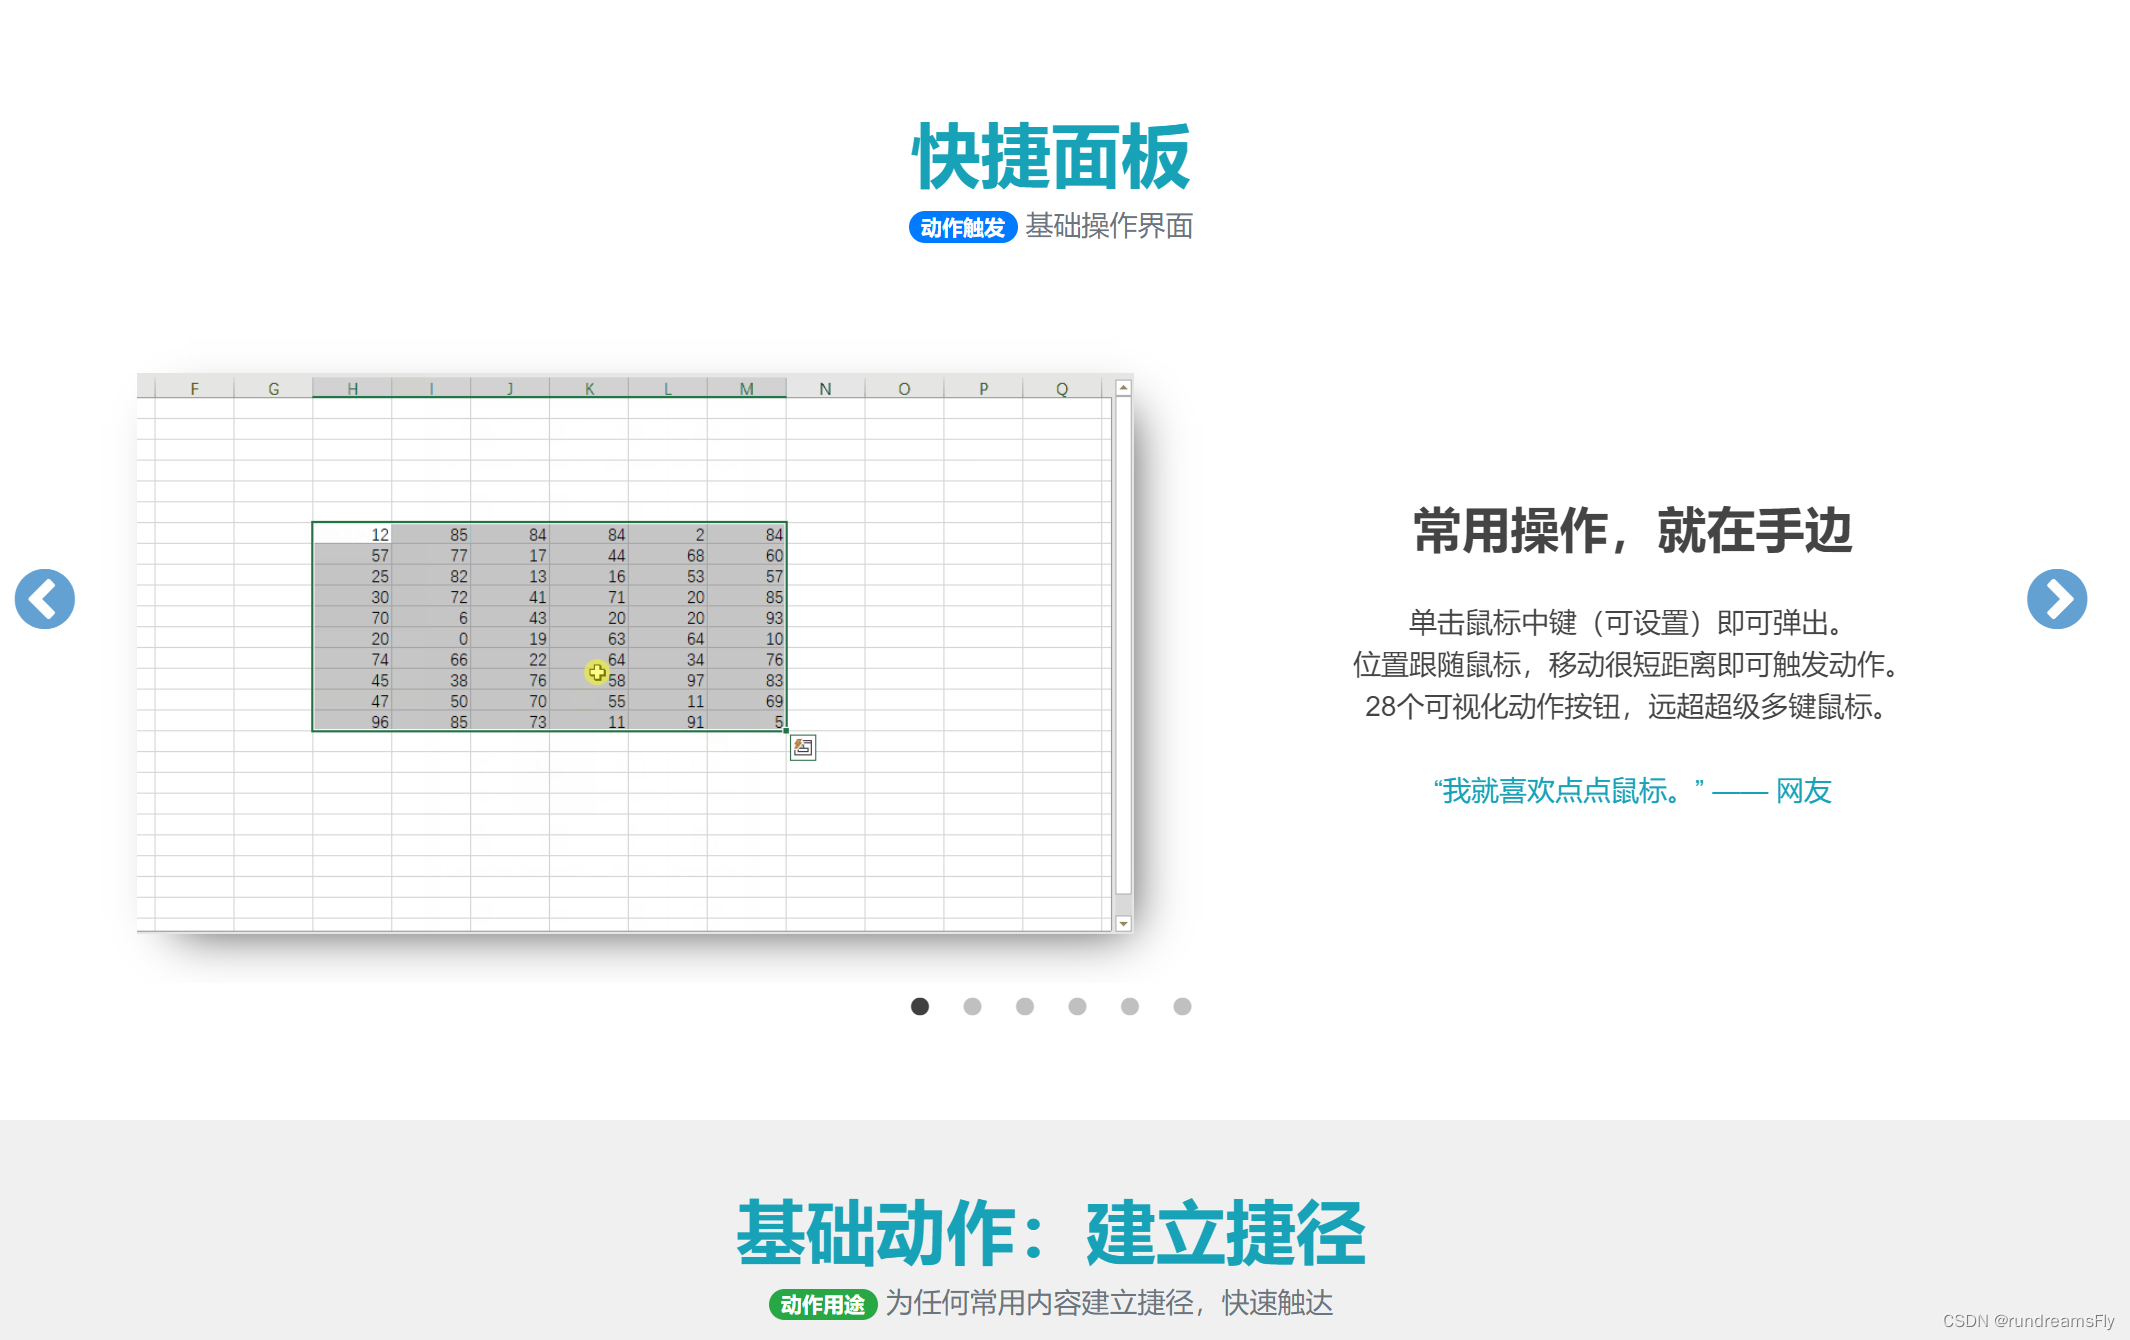Screen dimensions: 2130x1340
Task: Select column N header in the spreadsheet
Action: coord(825,388)
